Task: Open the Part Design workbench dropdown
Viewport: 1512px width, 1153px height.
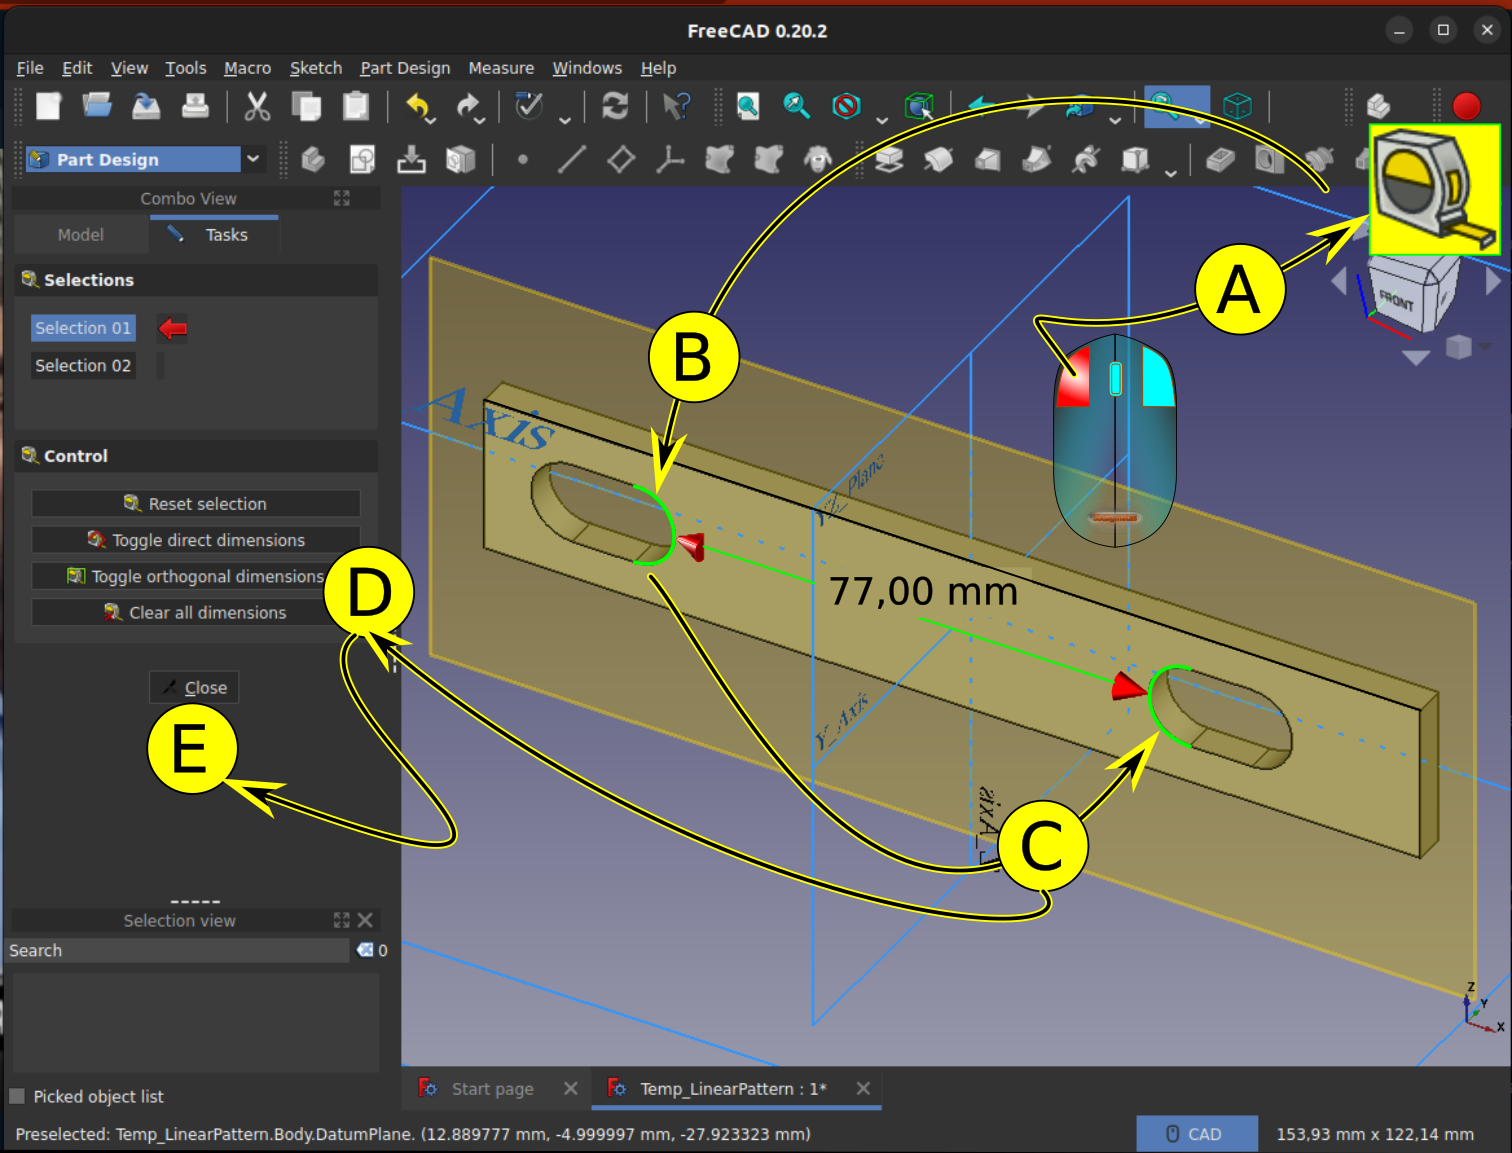Action: tap(253, 159)
